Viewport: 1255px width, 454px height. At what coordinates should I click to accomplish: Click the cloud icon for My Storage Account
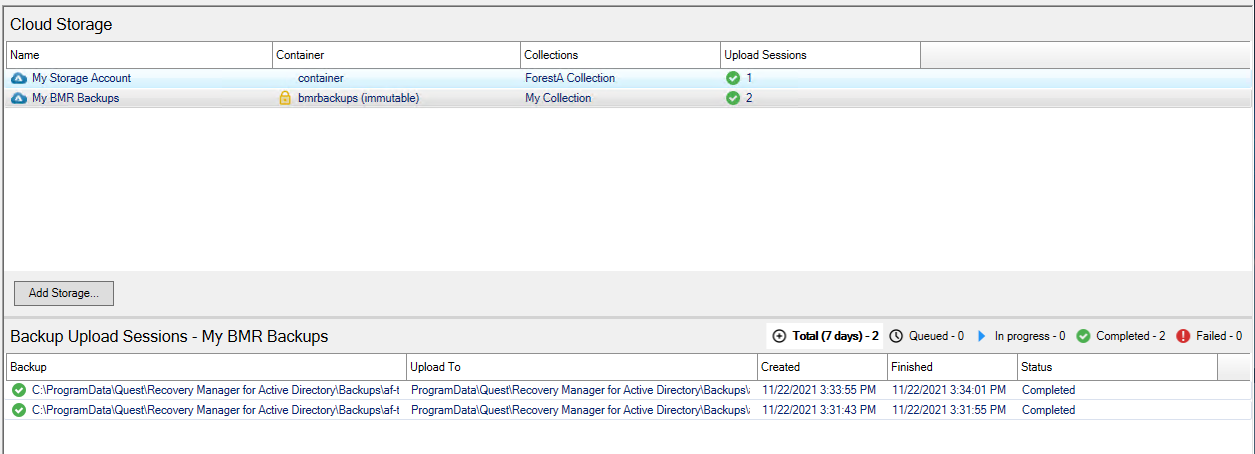click(x=18, y=78)
